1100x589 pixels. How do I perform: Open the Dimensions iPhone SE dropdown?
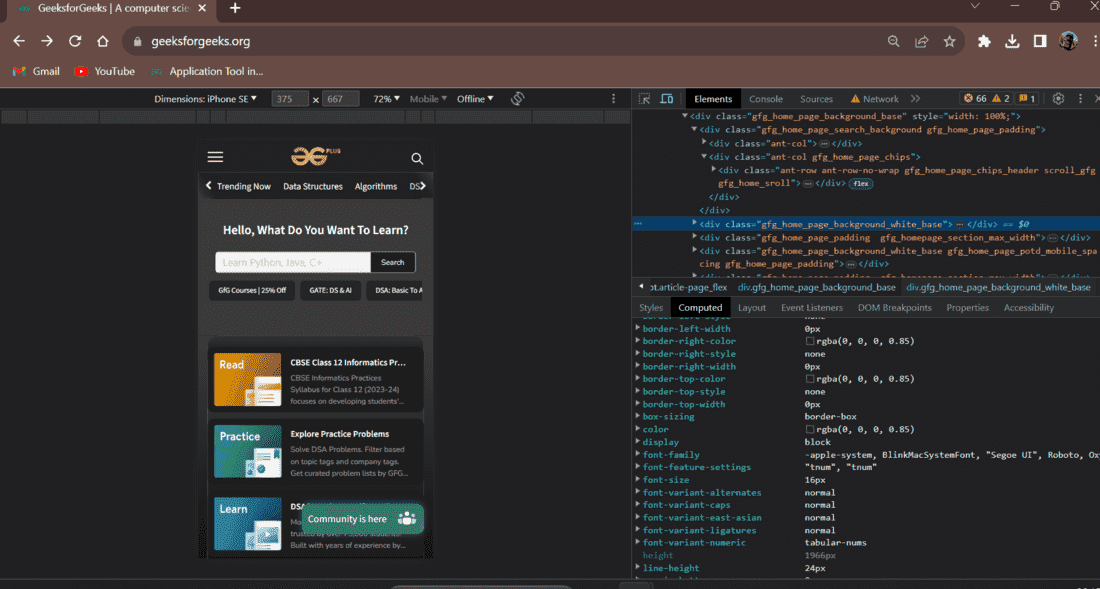pyautogui.click(x=206, y=99)
